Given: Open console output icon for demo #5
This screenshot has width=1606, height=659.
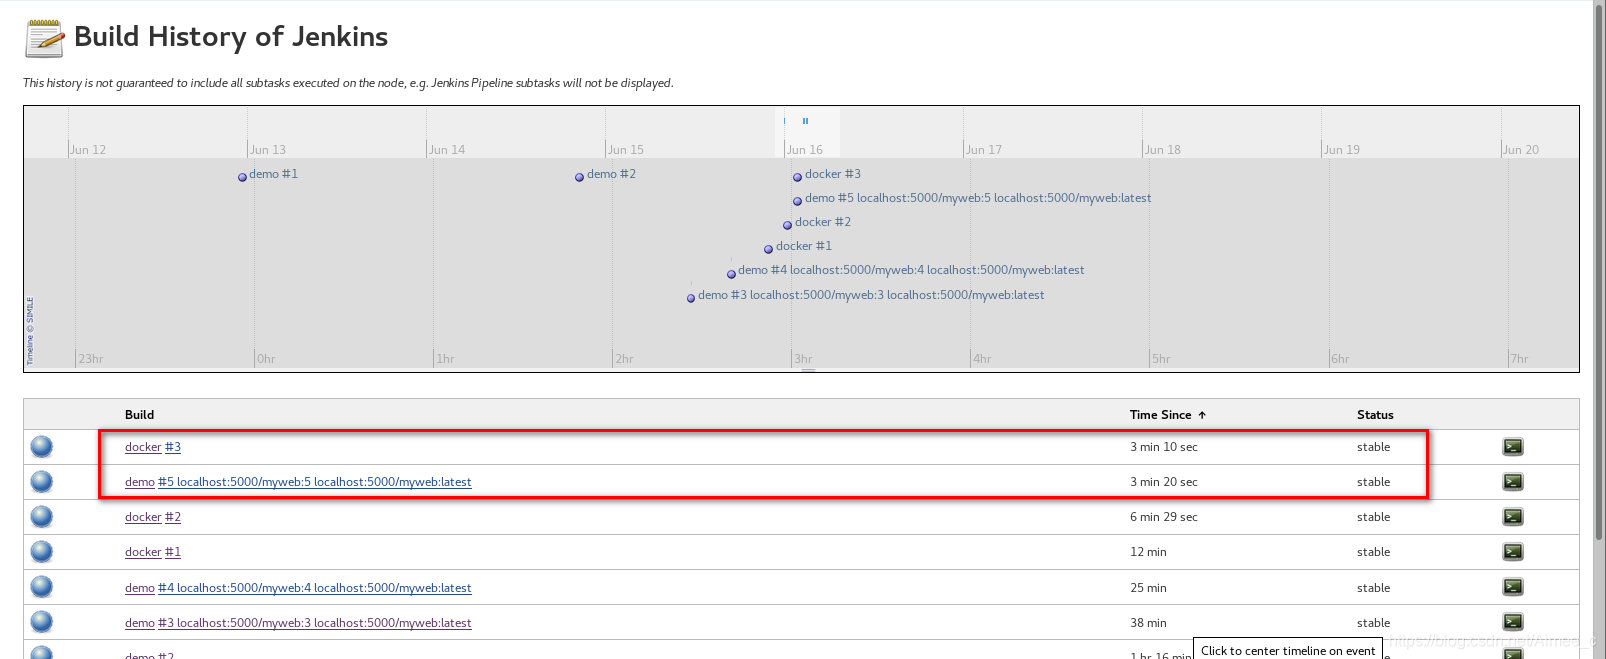Looking at the screenshot, I should (x=1513, y=482).
